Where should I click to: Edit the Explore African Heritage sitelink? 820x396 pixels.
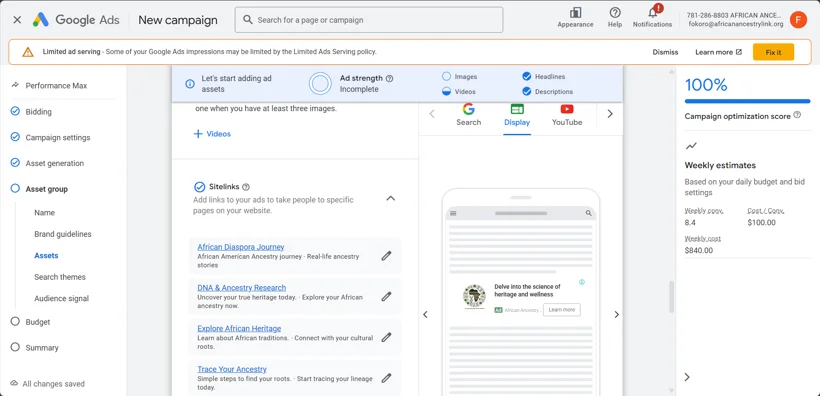pos(386,337)
